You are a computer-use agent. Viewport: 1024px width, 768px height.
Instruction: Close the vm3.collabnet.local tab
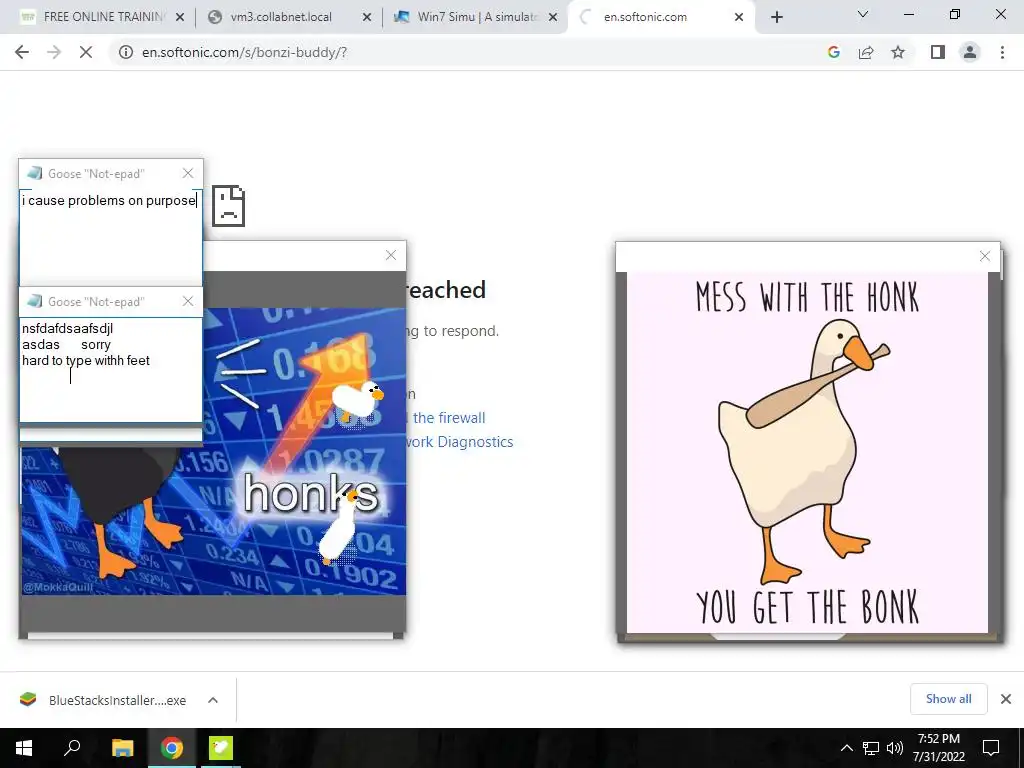click(367, 17)
